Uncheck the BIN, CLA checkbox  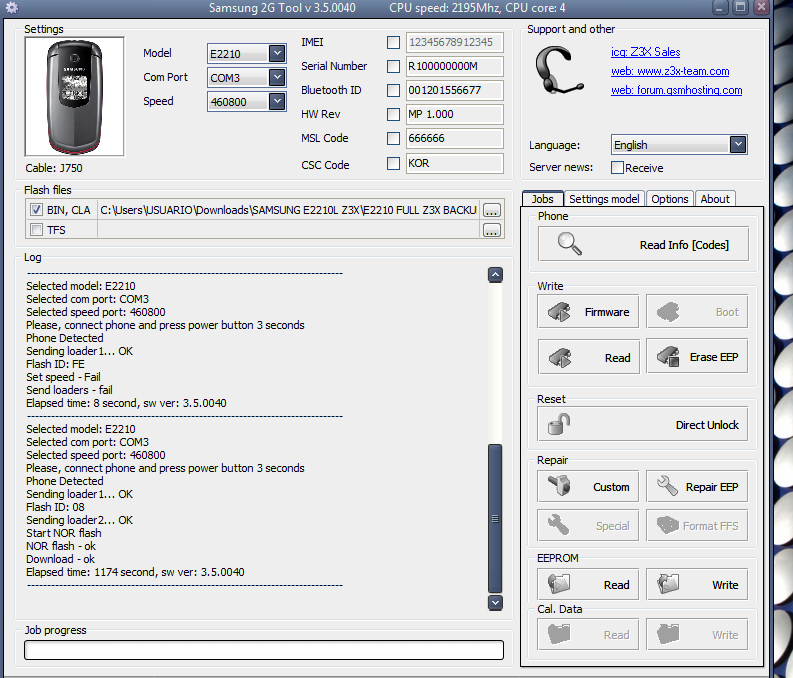36,209
